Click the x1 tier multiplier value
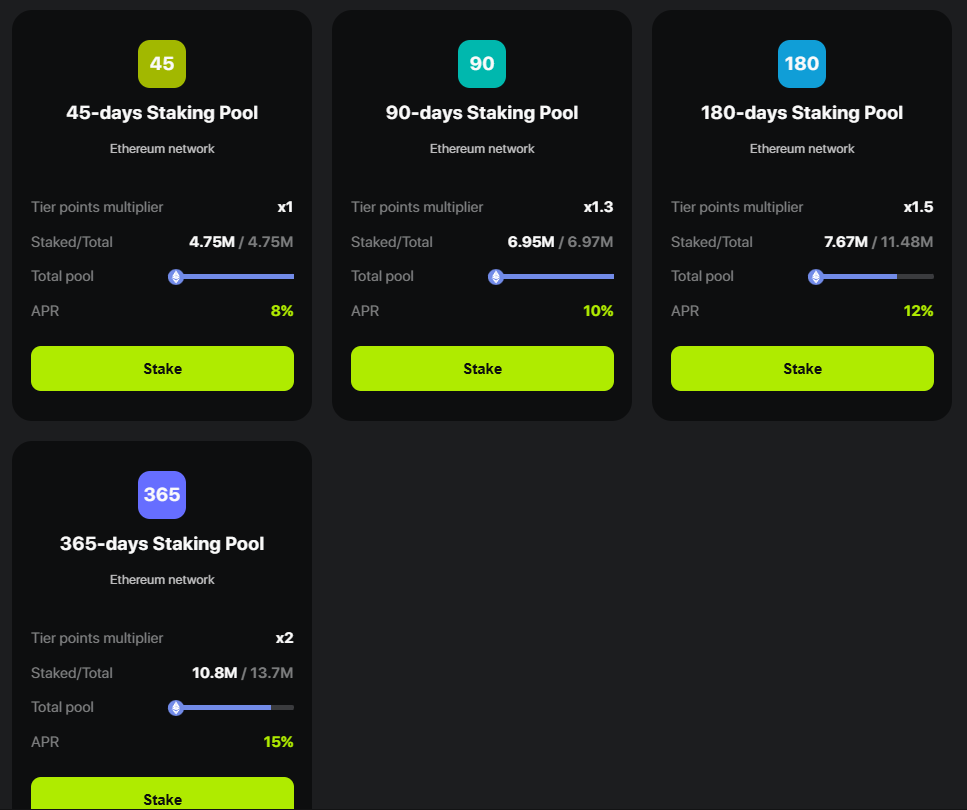The height and width of the screenshot is (810, 967). click(x=285, y=207)
